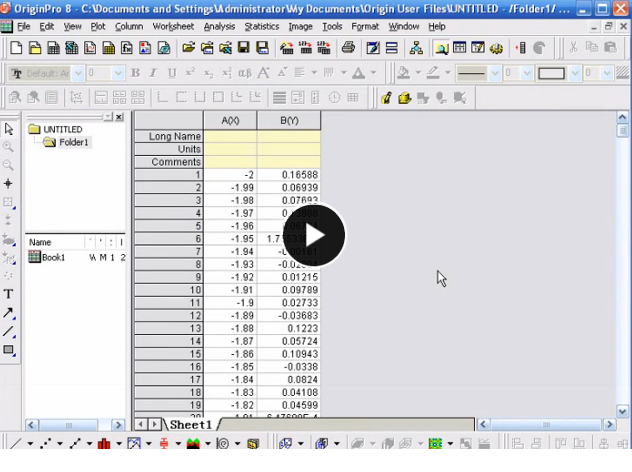Click the fill color paint bucket button
632x472 pixels.
point(403,73)
